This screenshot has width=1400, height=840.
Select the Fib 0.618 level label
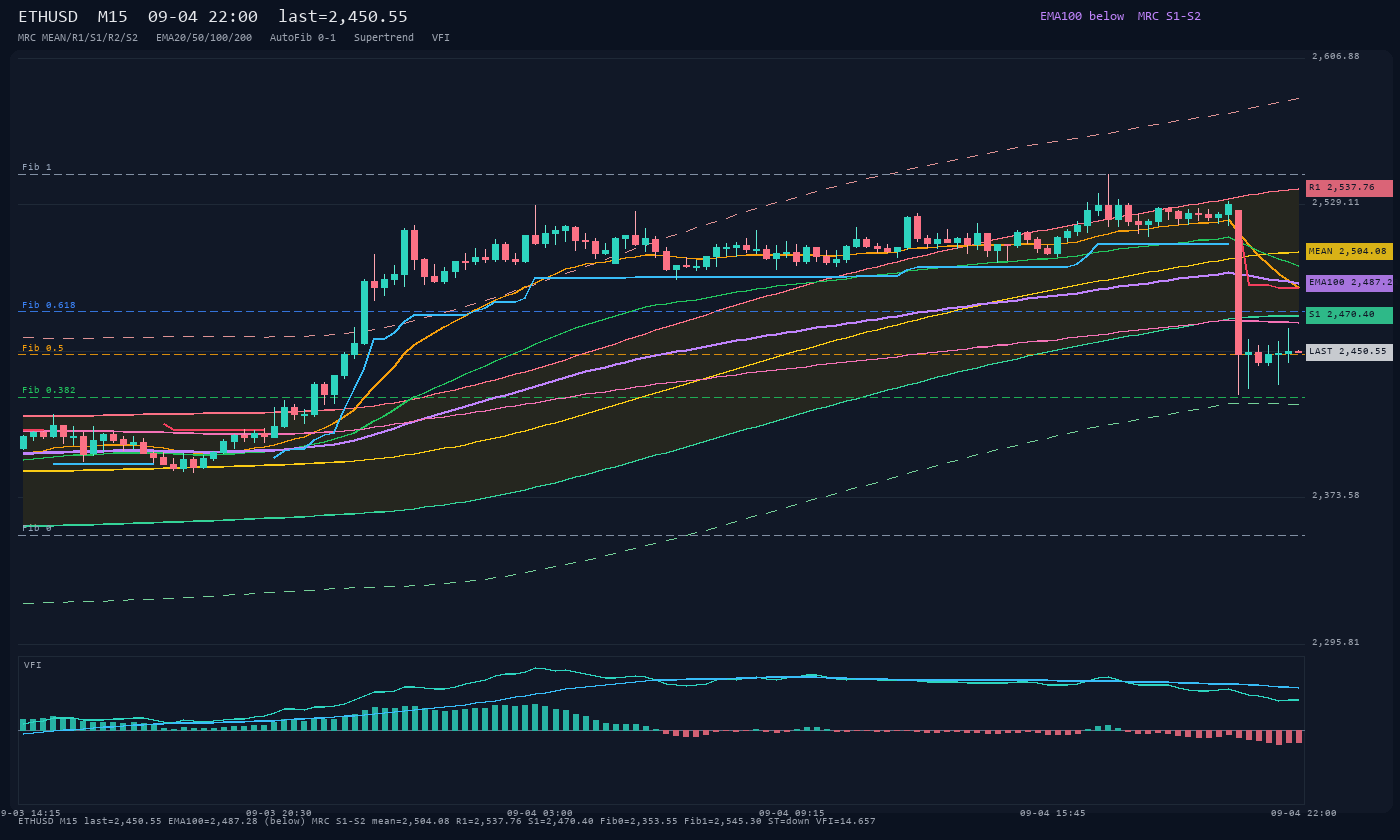tap(49, 305)
